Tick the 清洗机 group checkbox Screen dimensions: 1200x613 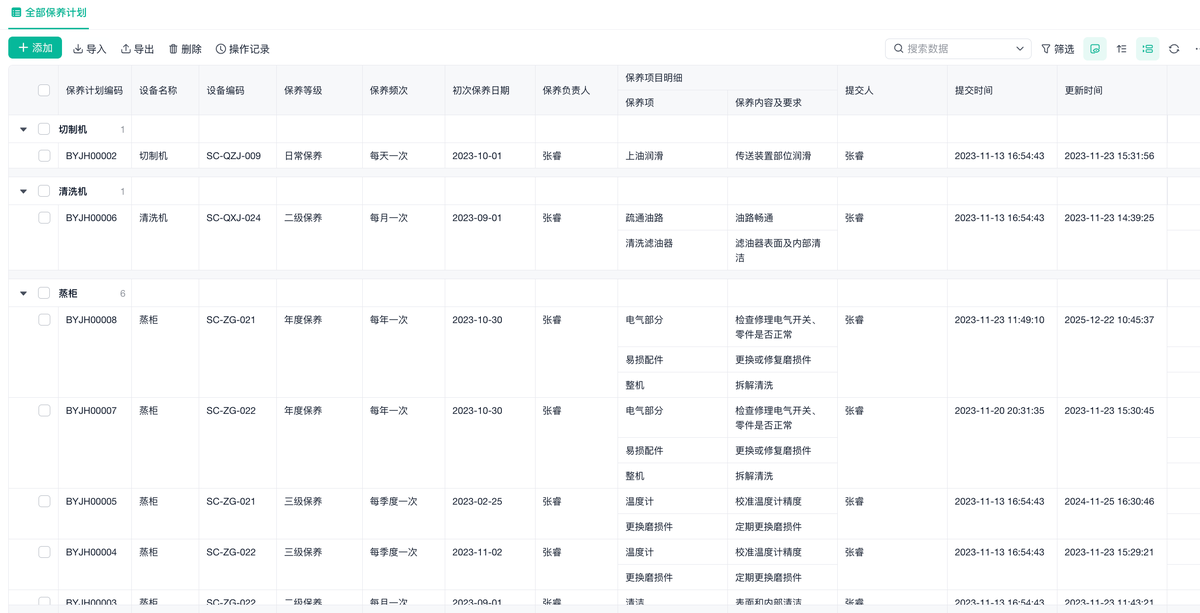(44, 191)
